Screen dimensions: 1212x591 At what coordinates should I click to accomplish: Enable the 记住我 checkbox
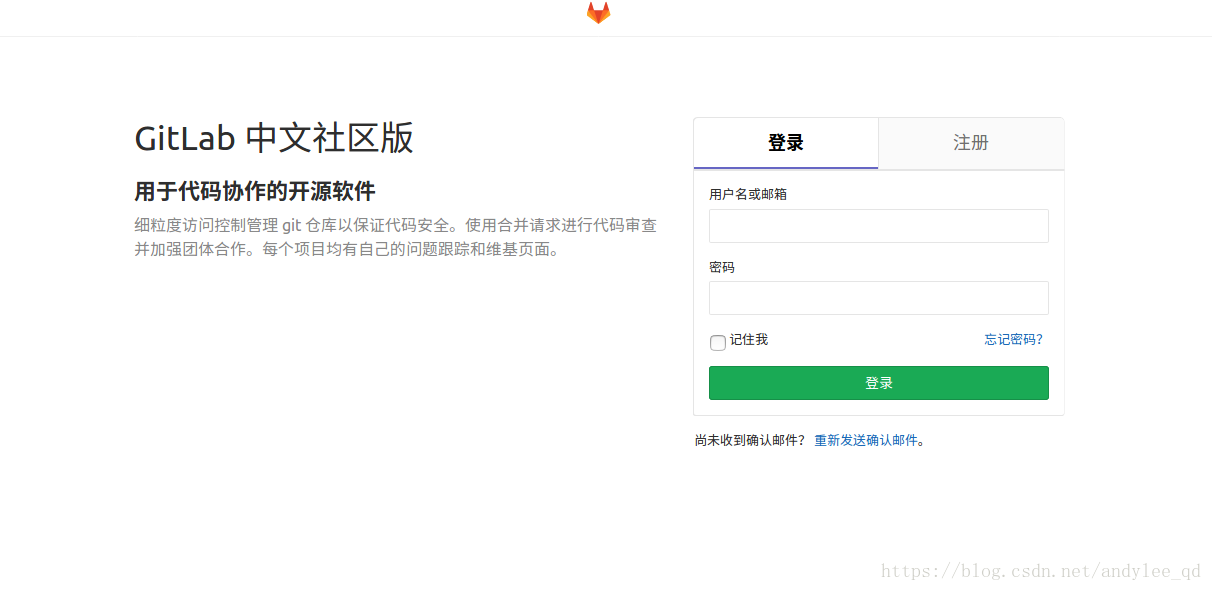718,343
